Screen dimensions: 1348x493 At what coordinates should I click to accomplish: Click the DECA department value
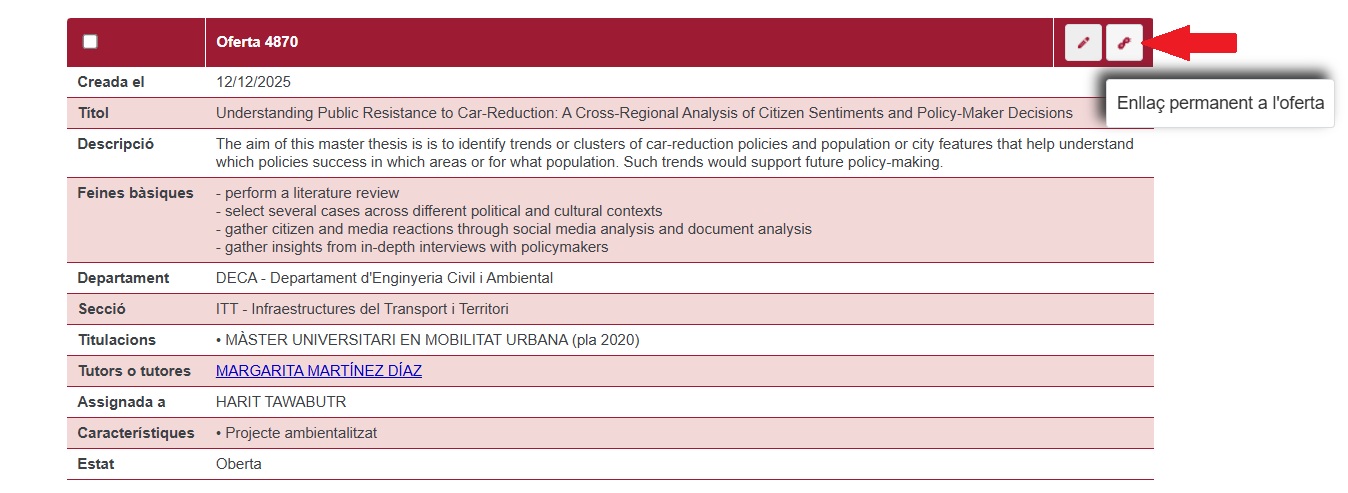(384, 278)
